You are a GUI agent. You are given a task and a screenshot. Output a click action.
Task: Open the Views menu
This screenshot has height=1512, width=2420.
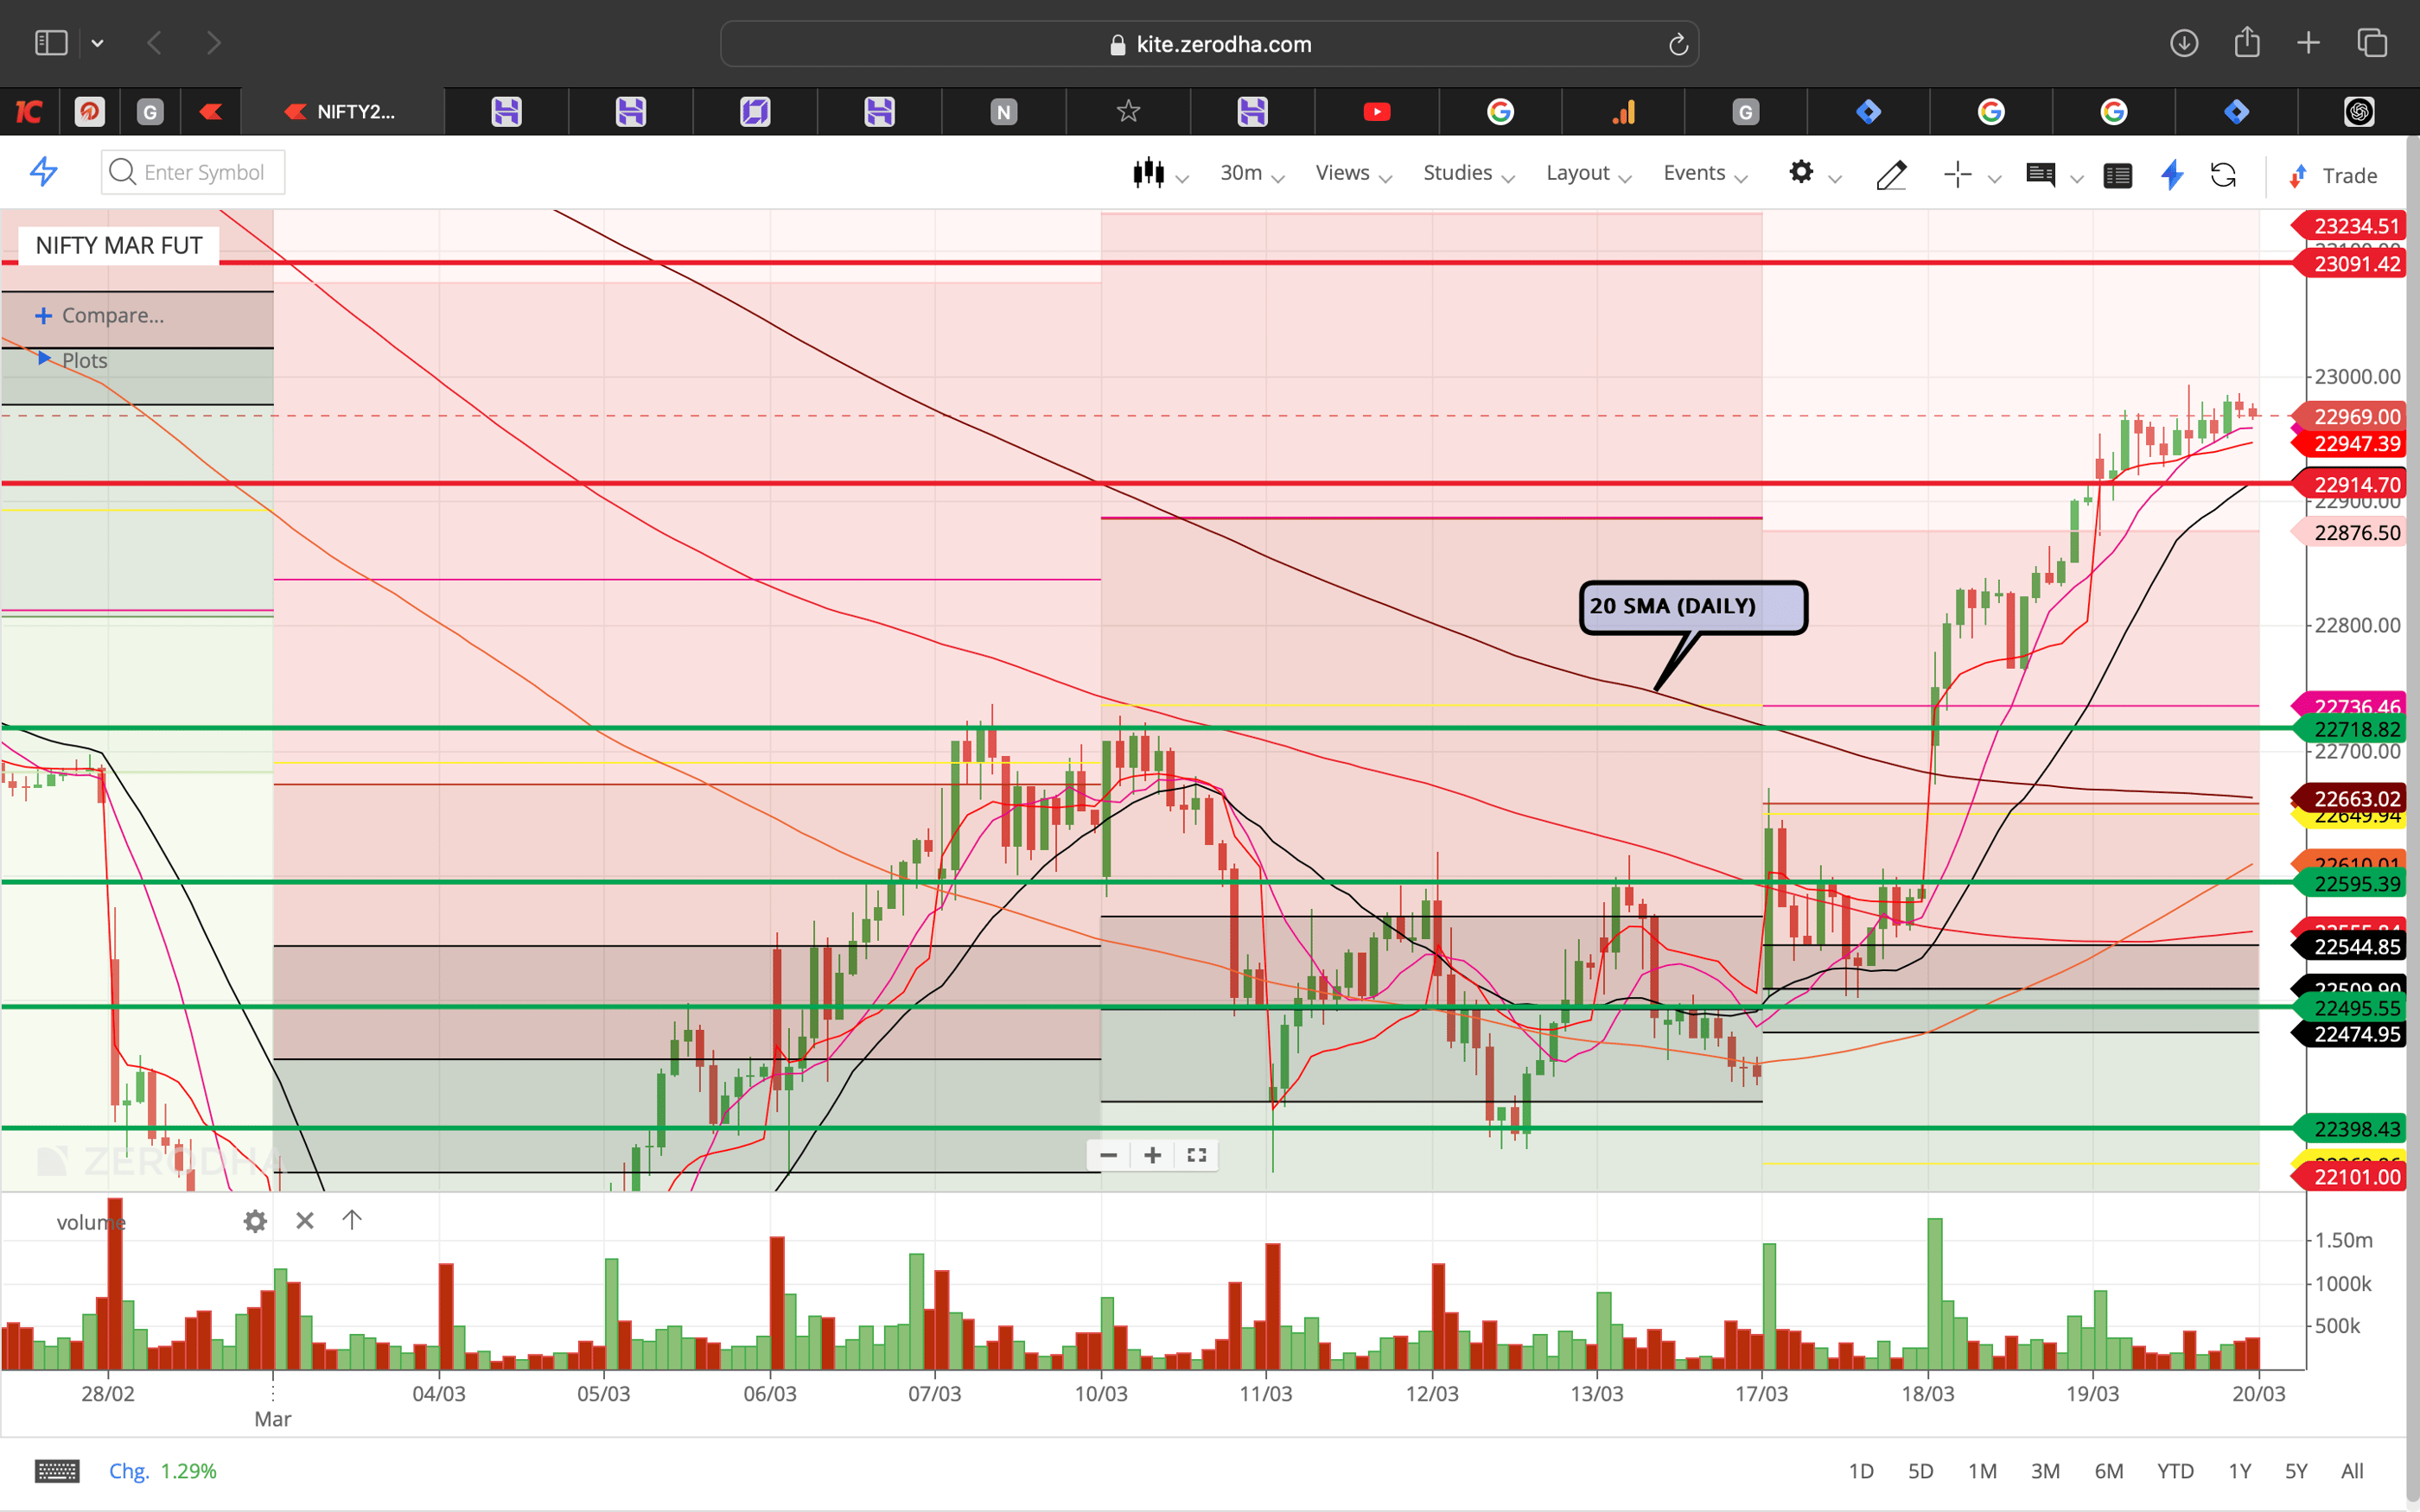click(1343, 172)
